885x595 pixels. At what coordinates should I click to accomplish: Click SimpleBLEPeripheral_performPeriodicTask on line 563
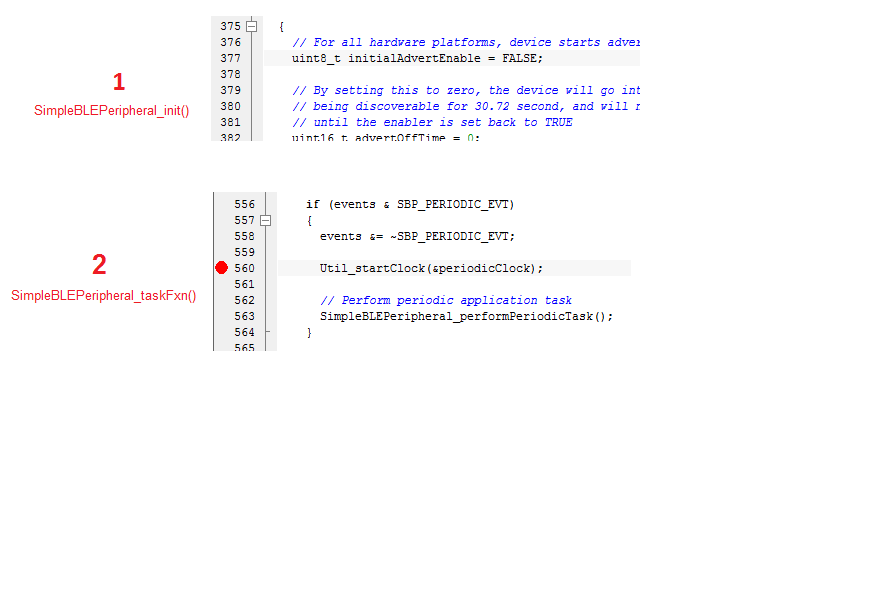(x=455, y=315)
